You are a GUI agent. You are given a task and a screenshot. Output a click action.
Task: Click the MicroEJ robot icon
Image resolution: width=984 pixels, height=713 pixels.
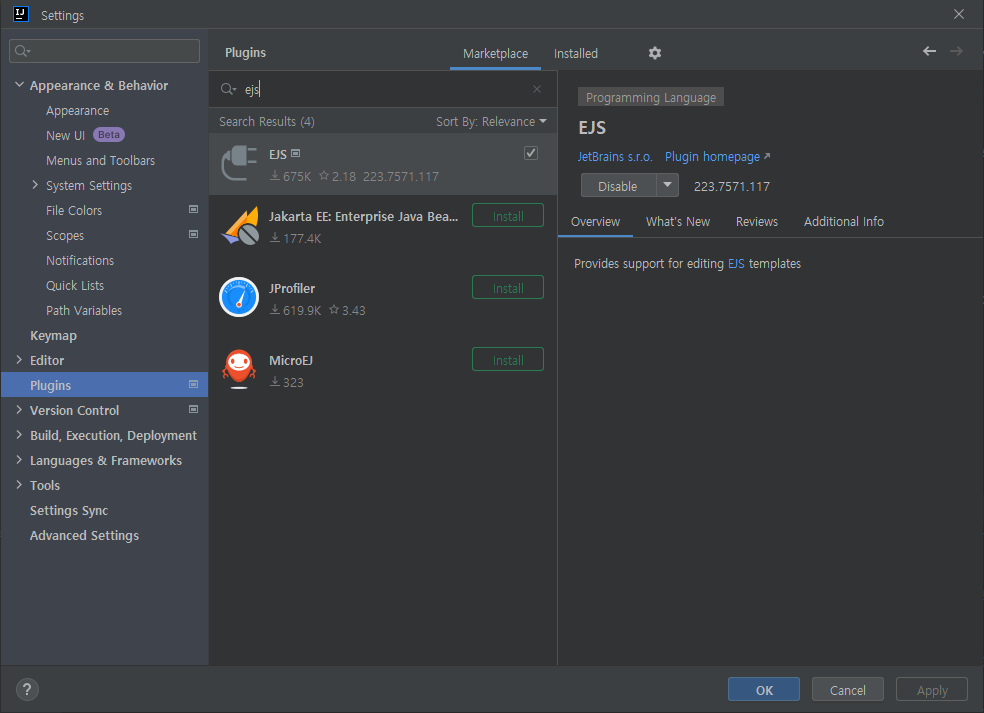(x=239, y=369)
